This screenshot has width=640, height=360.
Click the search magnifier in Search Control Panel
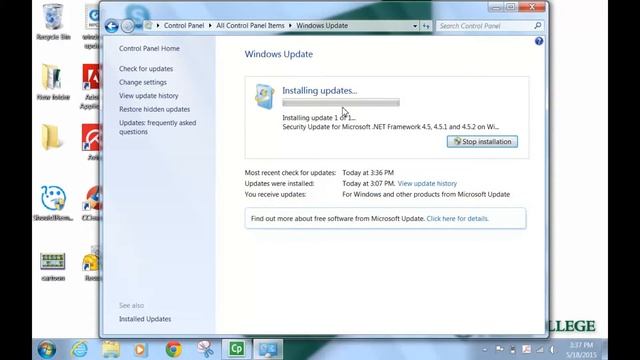click(x=538, y=26)
